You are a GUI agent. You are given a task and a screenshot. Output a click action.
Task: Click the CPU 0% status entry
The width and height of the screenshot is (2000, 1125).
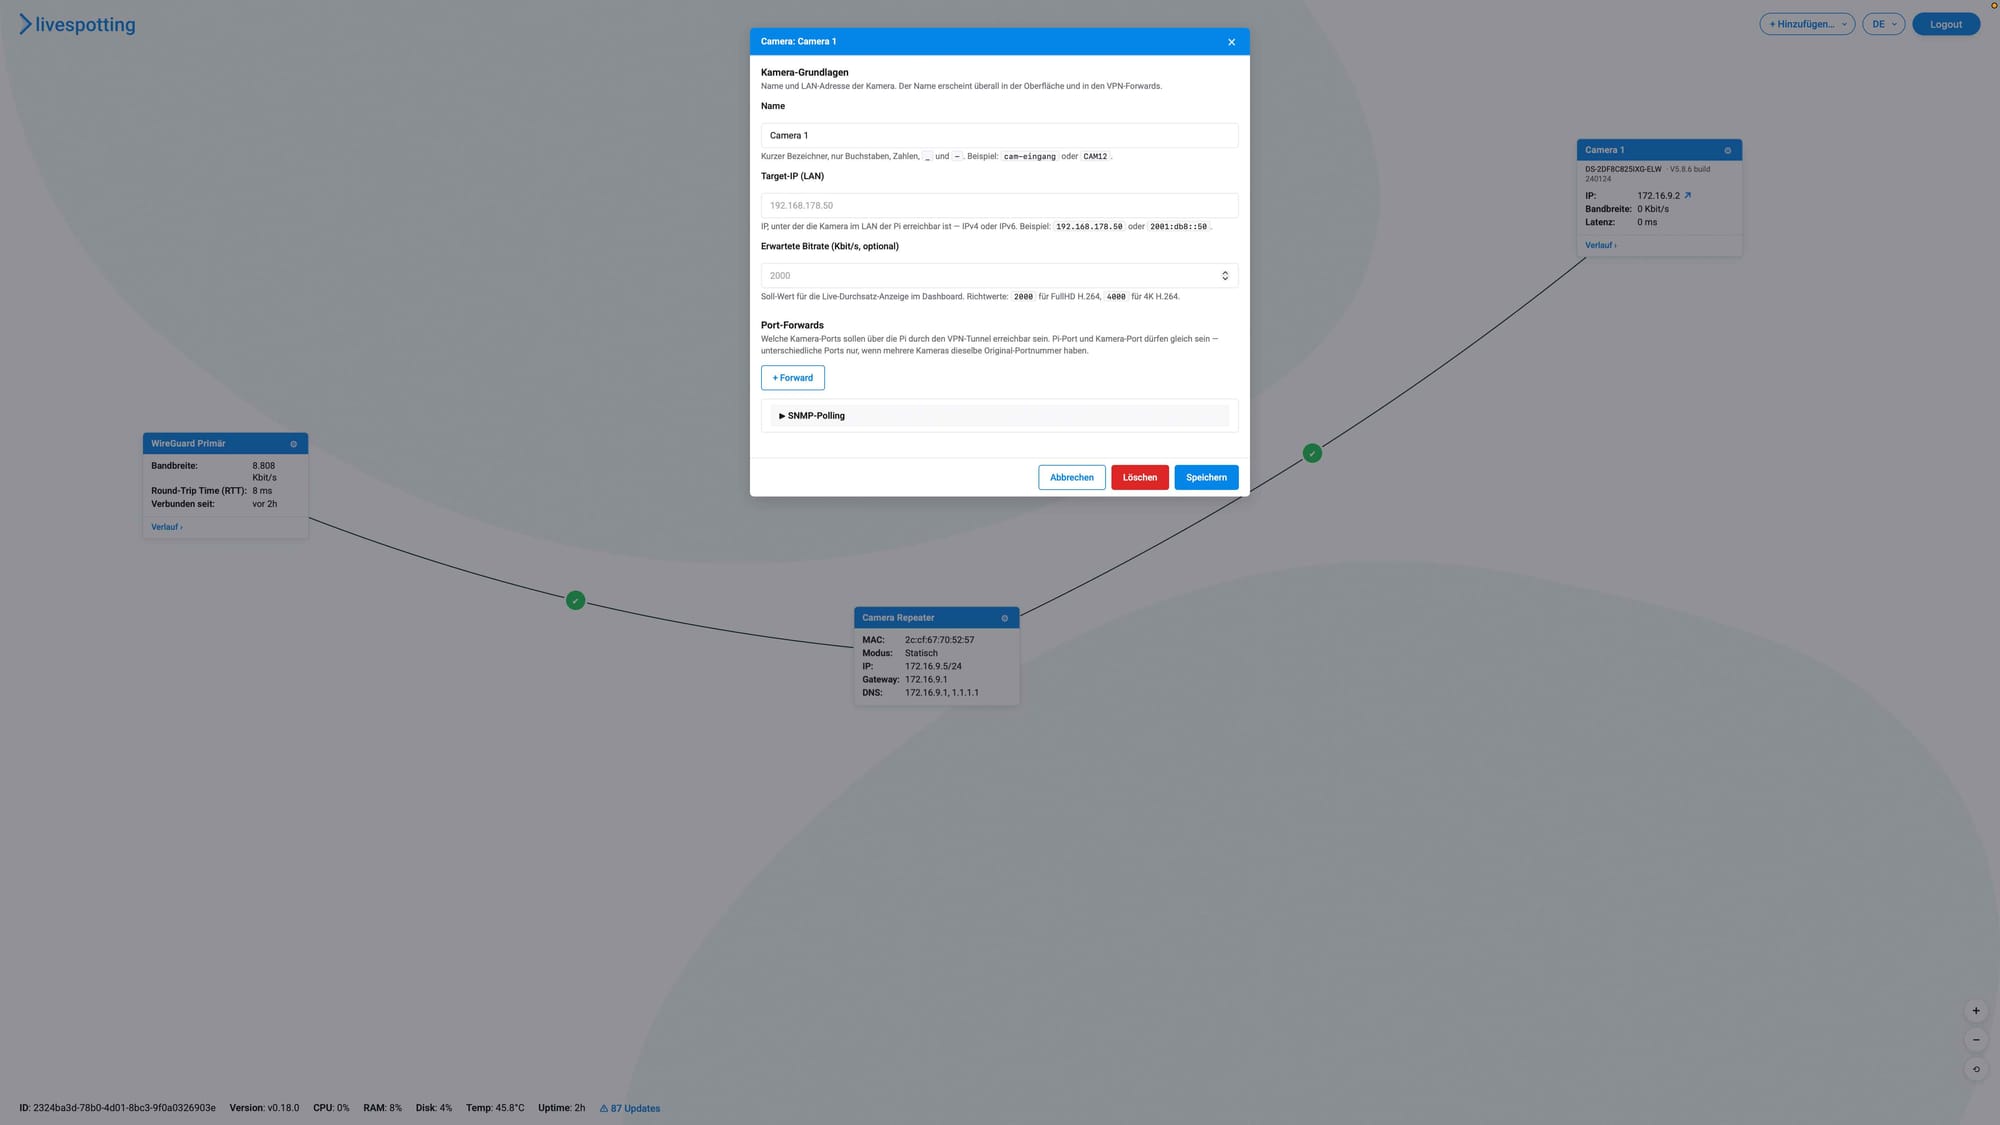click(x=331, y=1108)
